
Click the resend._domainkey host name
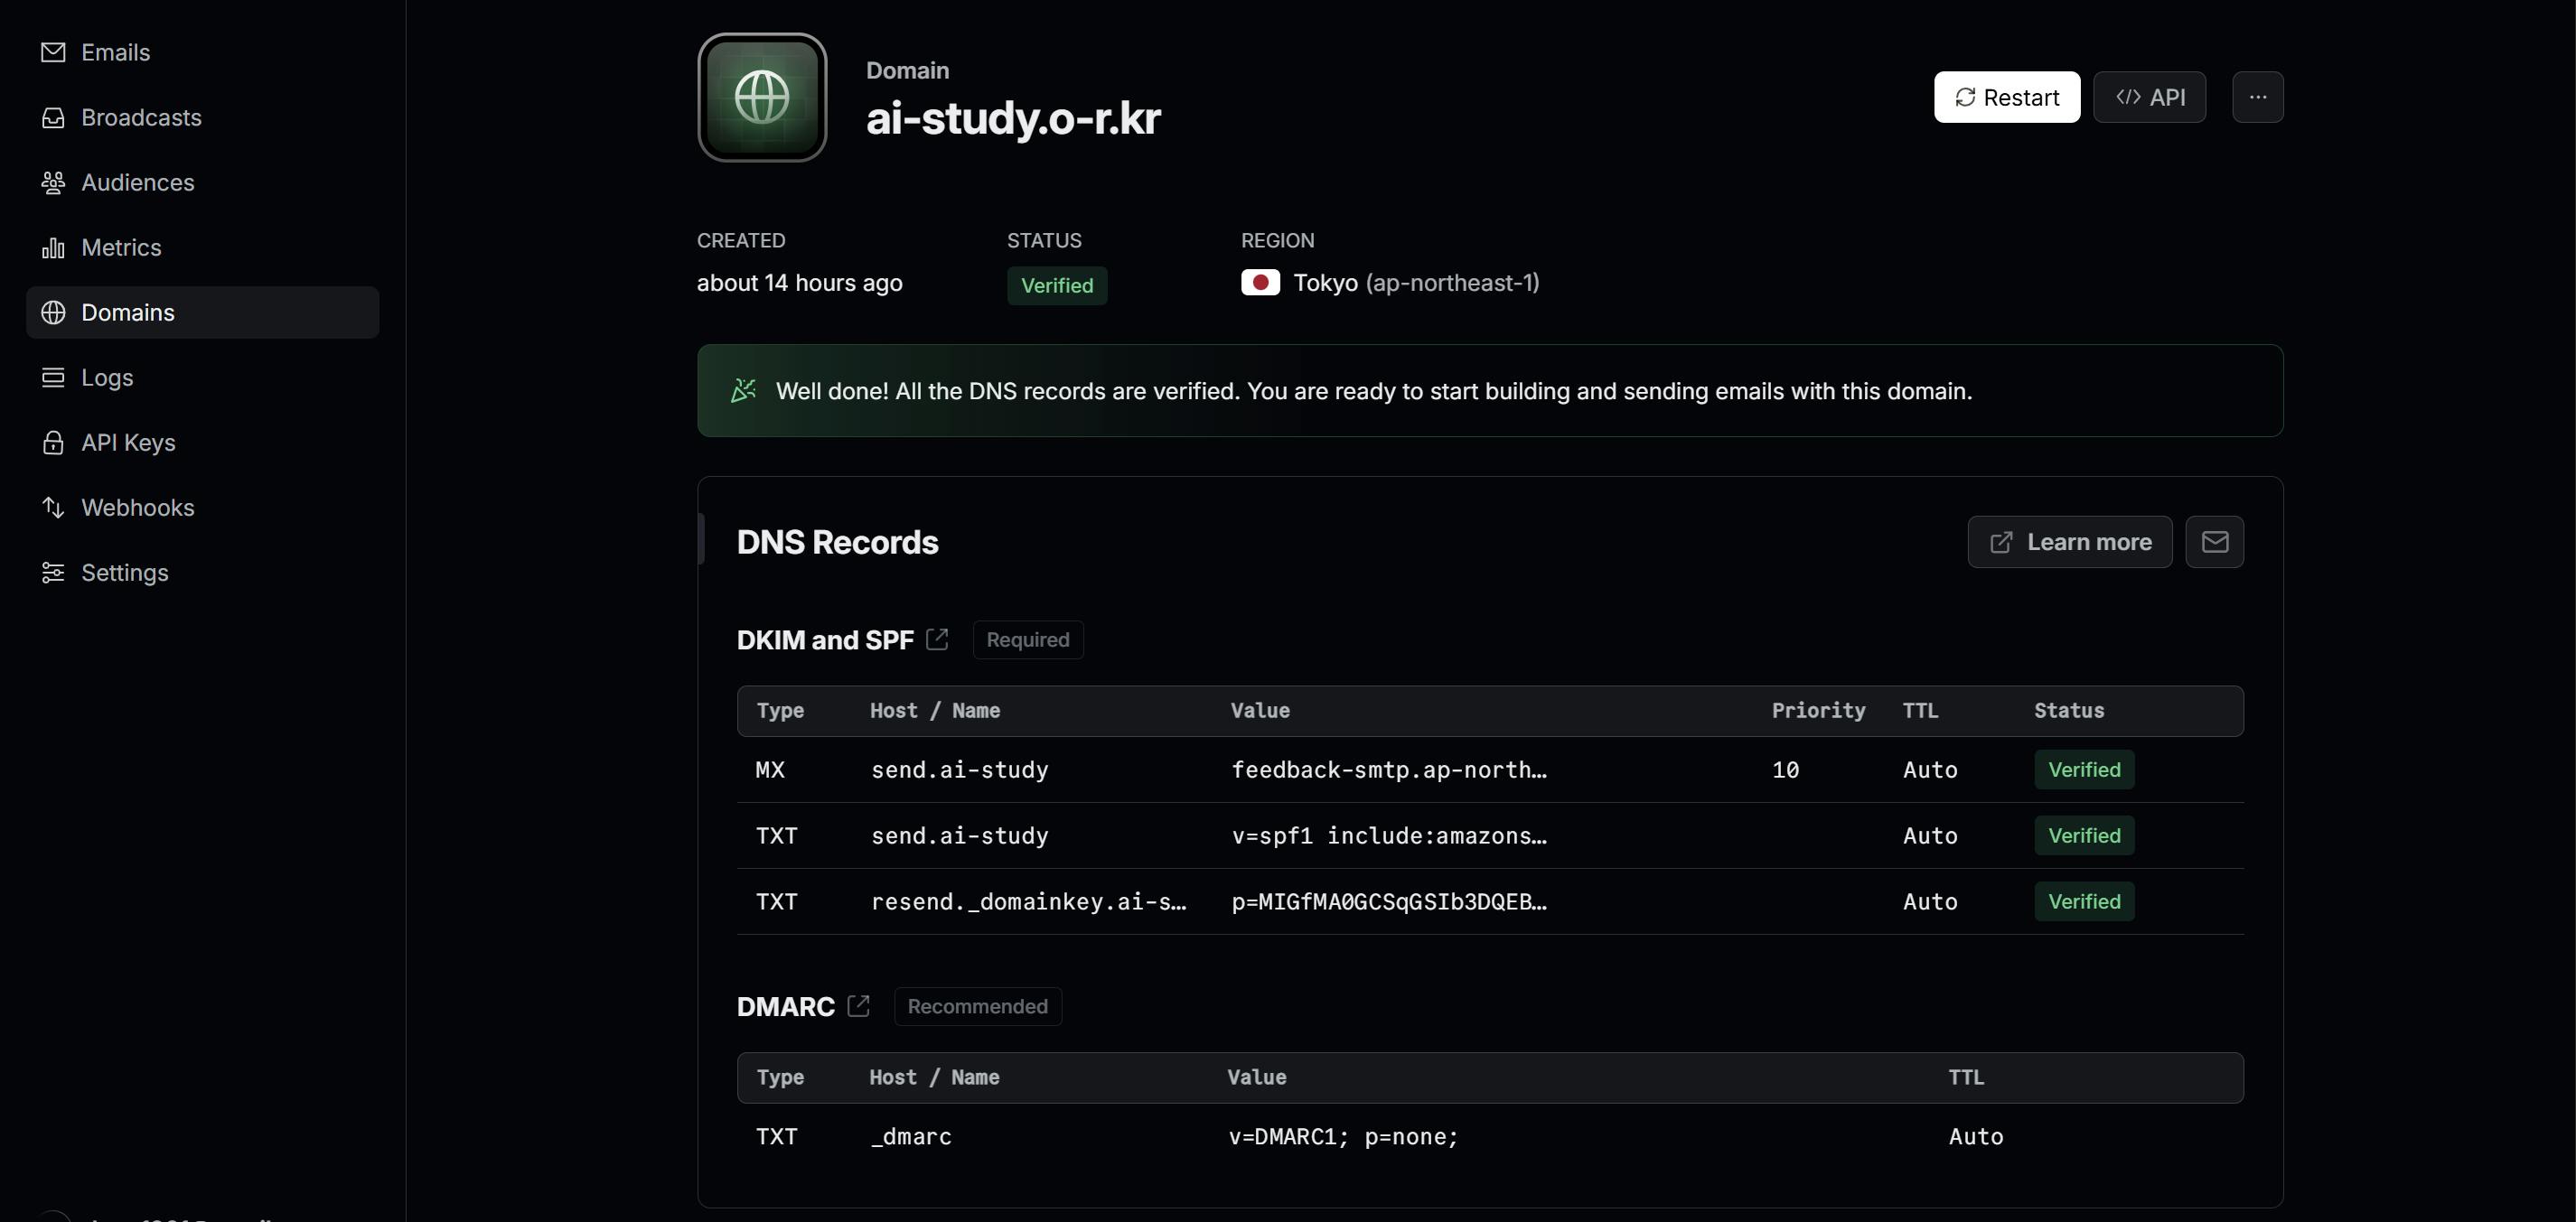point(1028,902)
